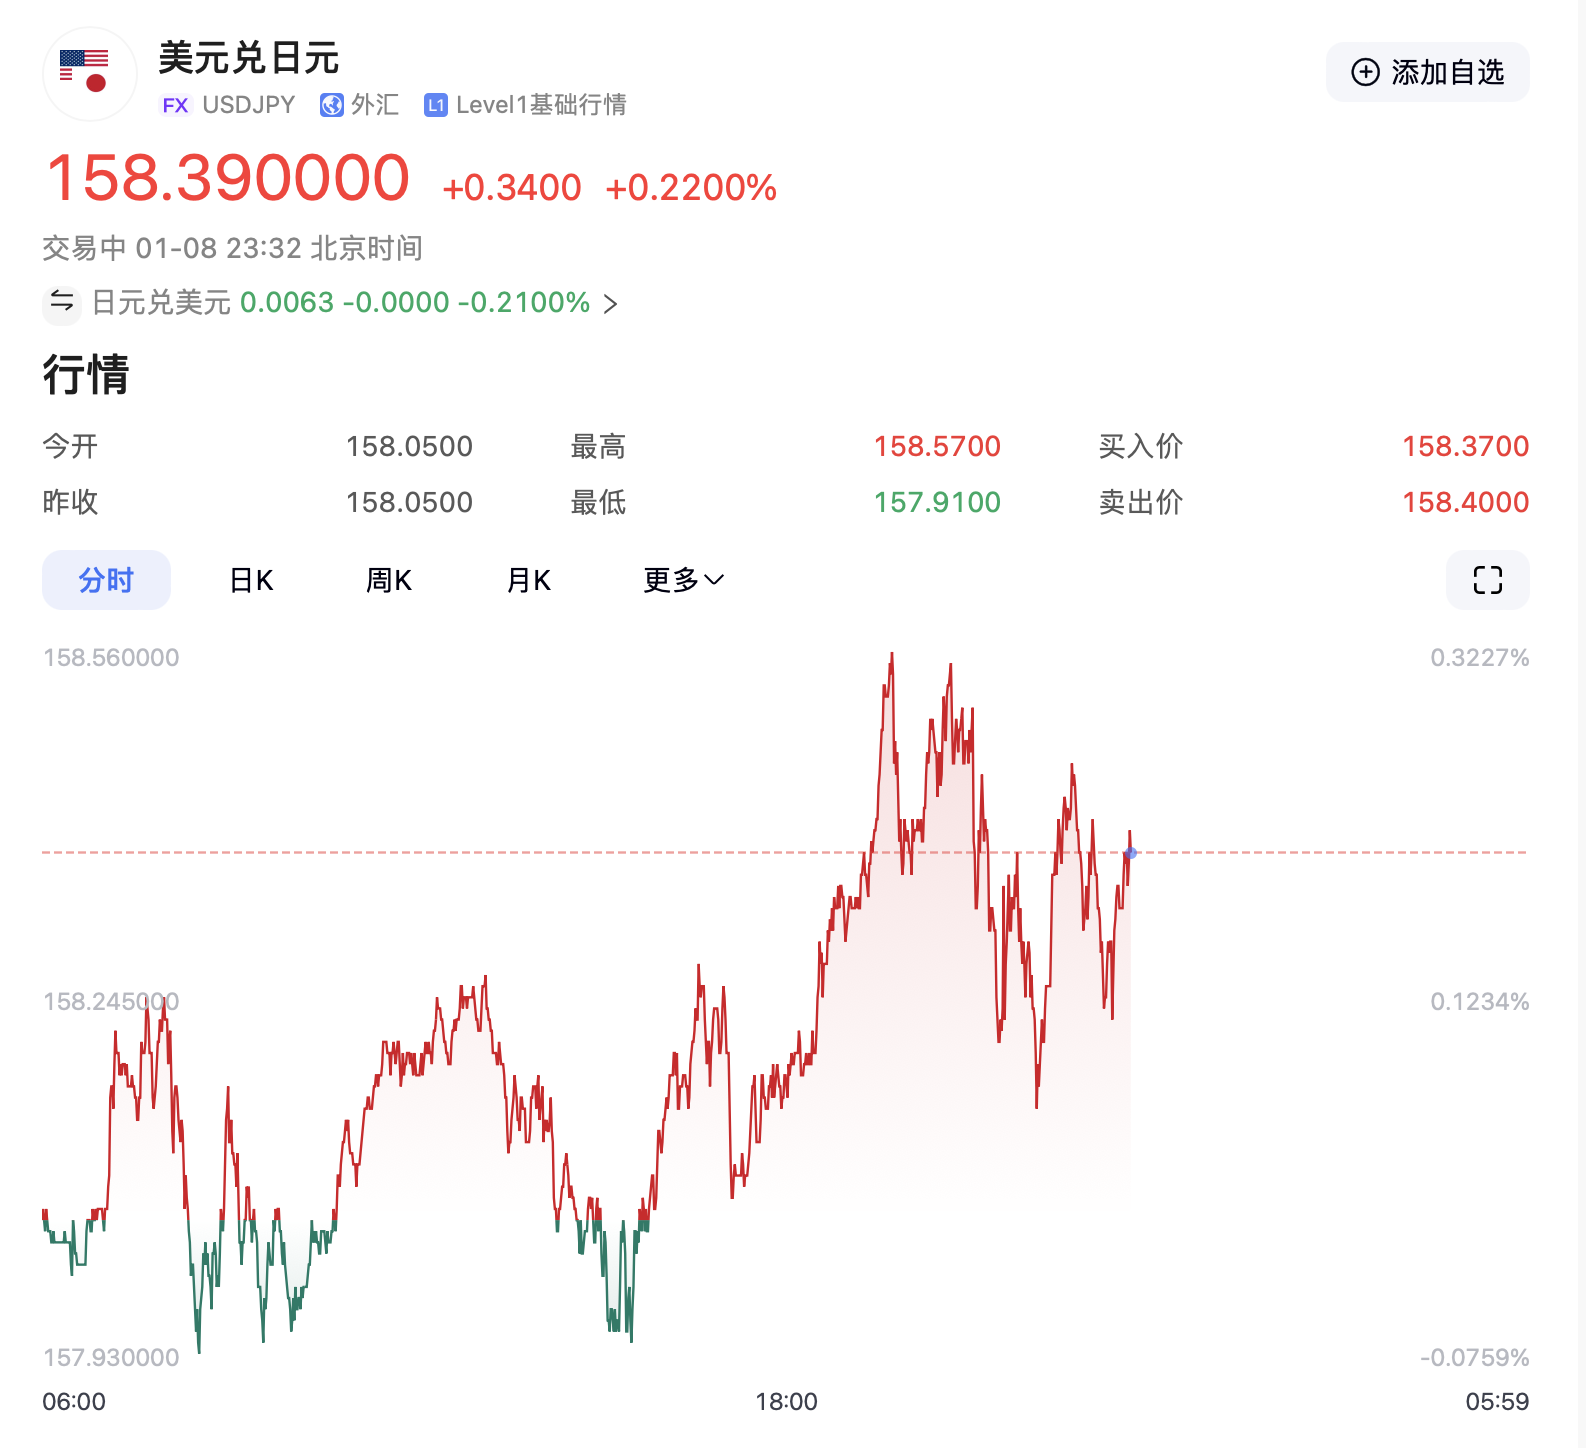This screenshot has width=1586, height=1448.
Task: Select the 月K monthly chart tab
Action: [529, 580]
